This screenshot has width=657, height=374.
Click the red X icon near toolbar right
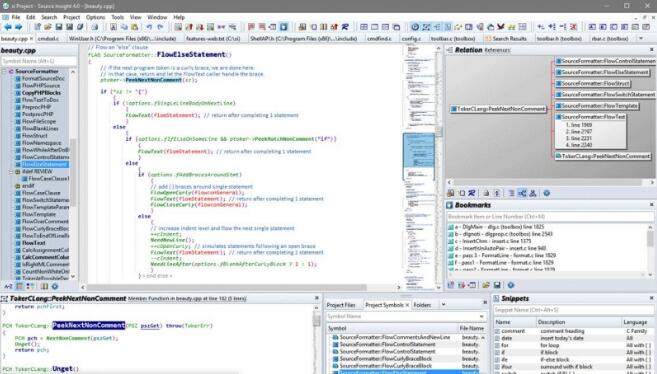573,27
